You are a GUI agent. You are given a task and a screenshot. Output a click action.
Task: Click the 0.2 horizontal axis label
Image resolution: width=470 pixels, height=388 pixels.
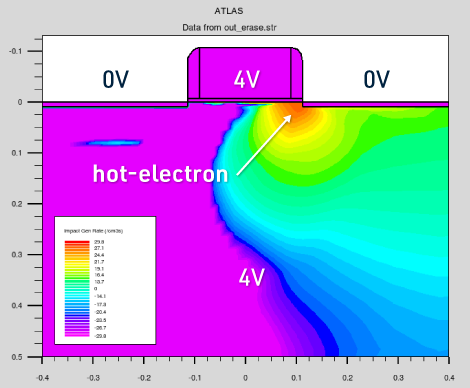pyautogui.click(x=348, y=378)
